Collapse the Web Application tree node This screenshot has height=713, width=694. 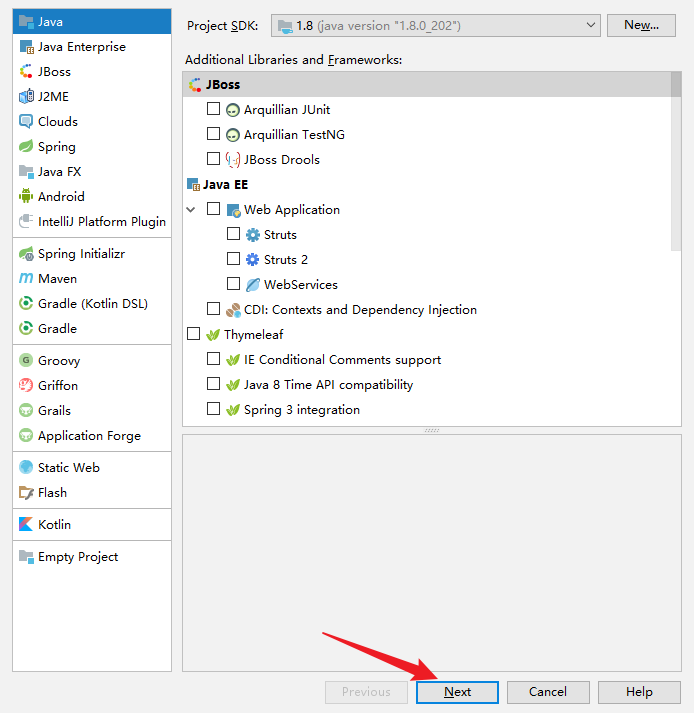pyautogui.click(x=191, y=210)
